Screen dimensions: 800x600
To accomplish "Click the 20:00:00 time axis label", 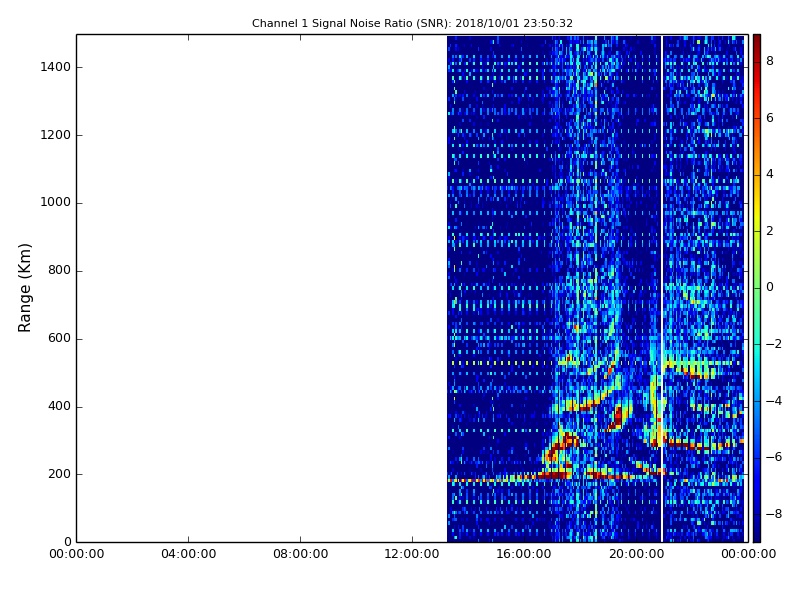I will [636, 554].
